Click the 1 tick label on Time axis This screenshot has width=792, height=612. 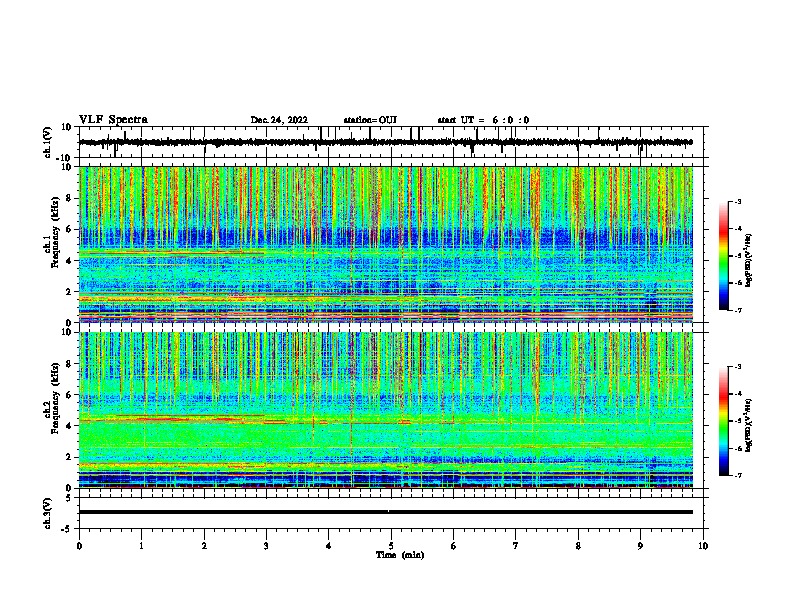click(142, 546)
